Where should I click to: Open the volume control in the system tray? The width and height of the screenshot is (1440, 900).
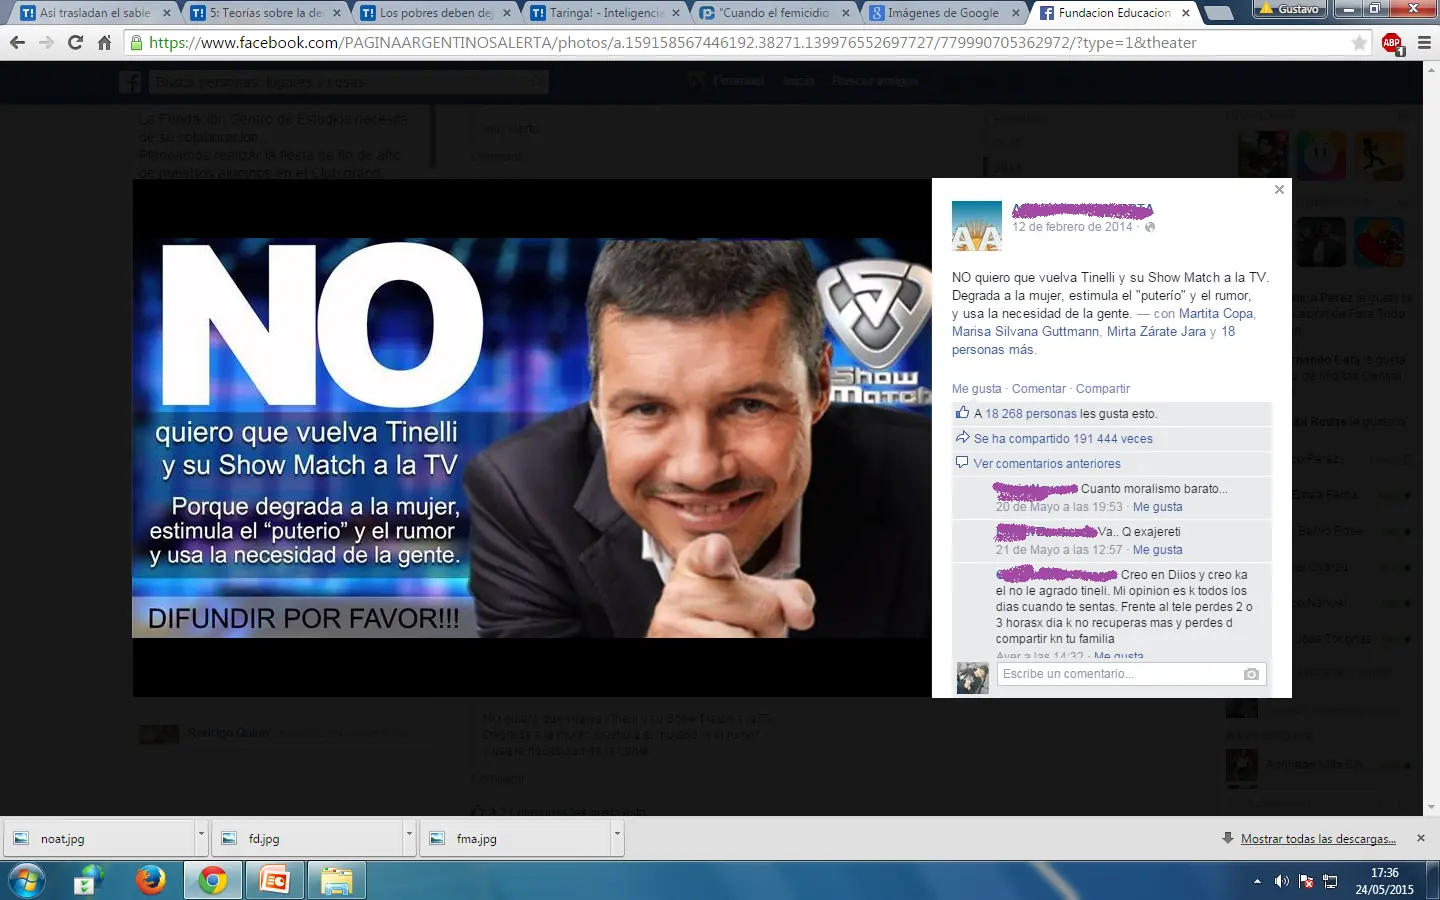(x=1282, y=881)
